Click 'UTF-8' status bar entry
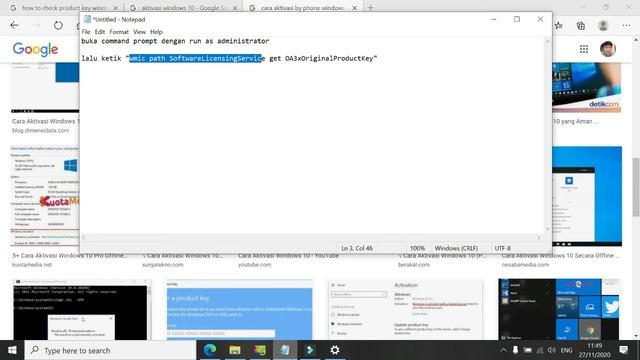Viewport: 640px width, 360px height. coord(502,248)
